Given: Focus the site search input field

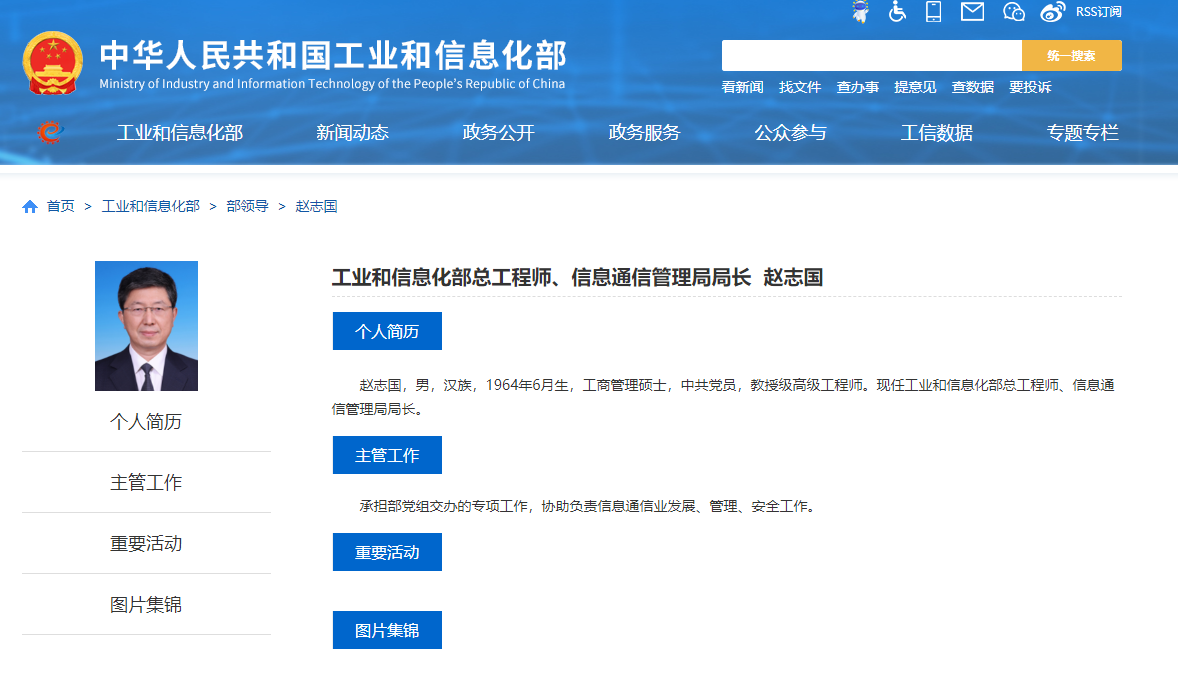Looking at the screenshot, I should [871, 56].
